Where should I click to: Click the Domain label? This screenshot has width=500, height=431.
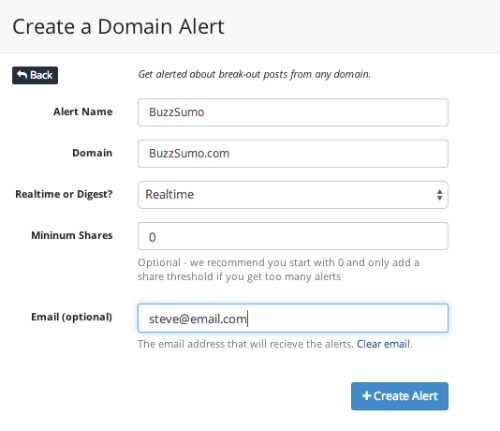(92, 153)
